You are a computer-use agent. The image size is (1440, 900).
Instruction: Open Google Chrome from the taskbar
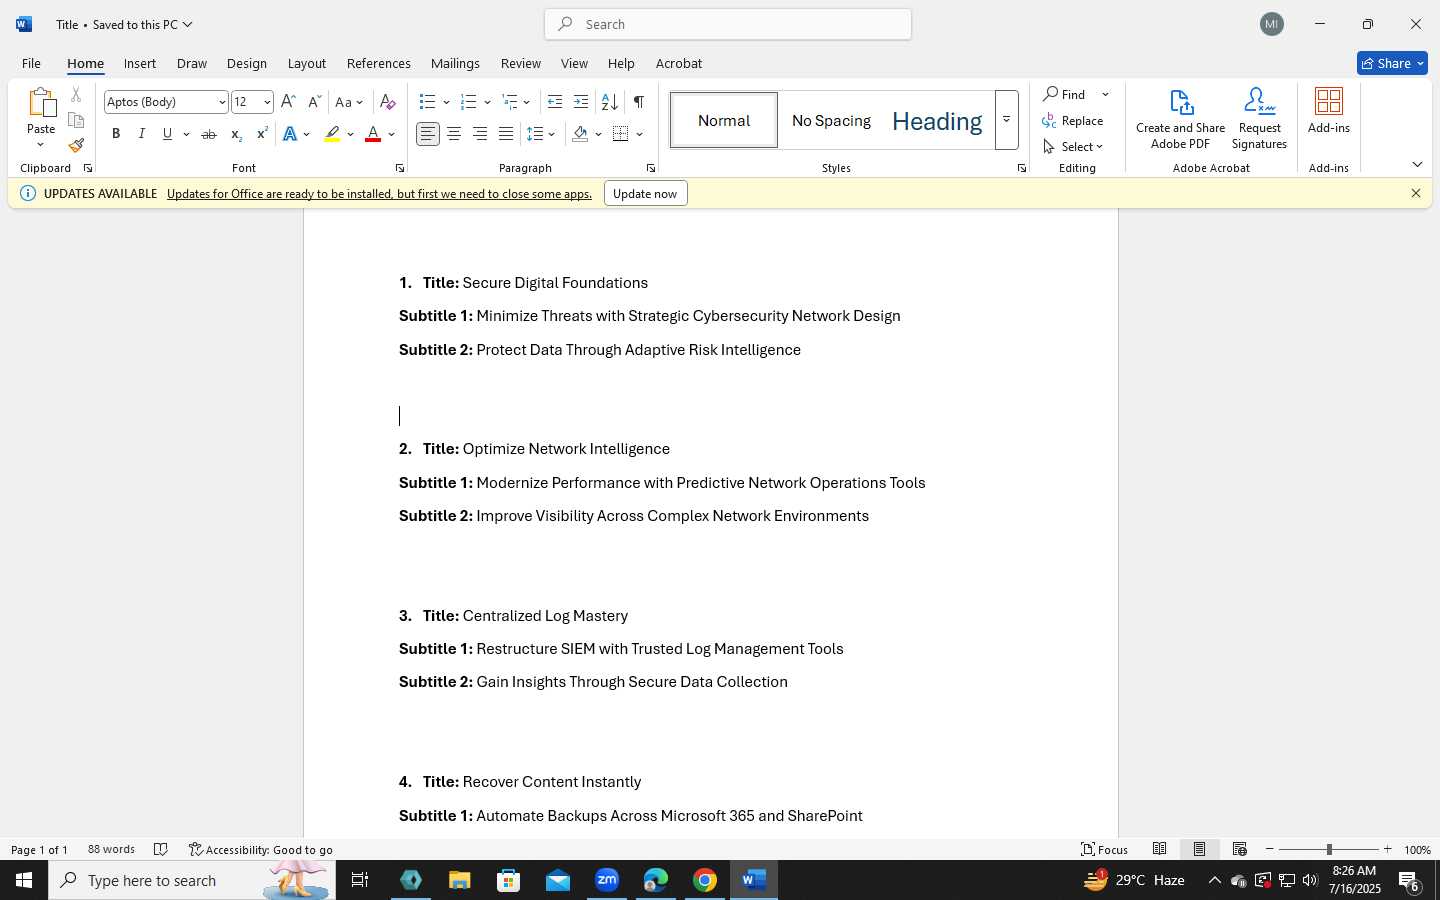[x=705, y=880]
